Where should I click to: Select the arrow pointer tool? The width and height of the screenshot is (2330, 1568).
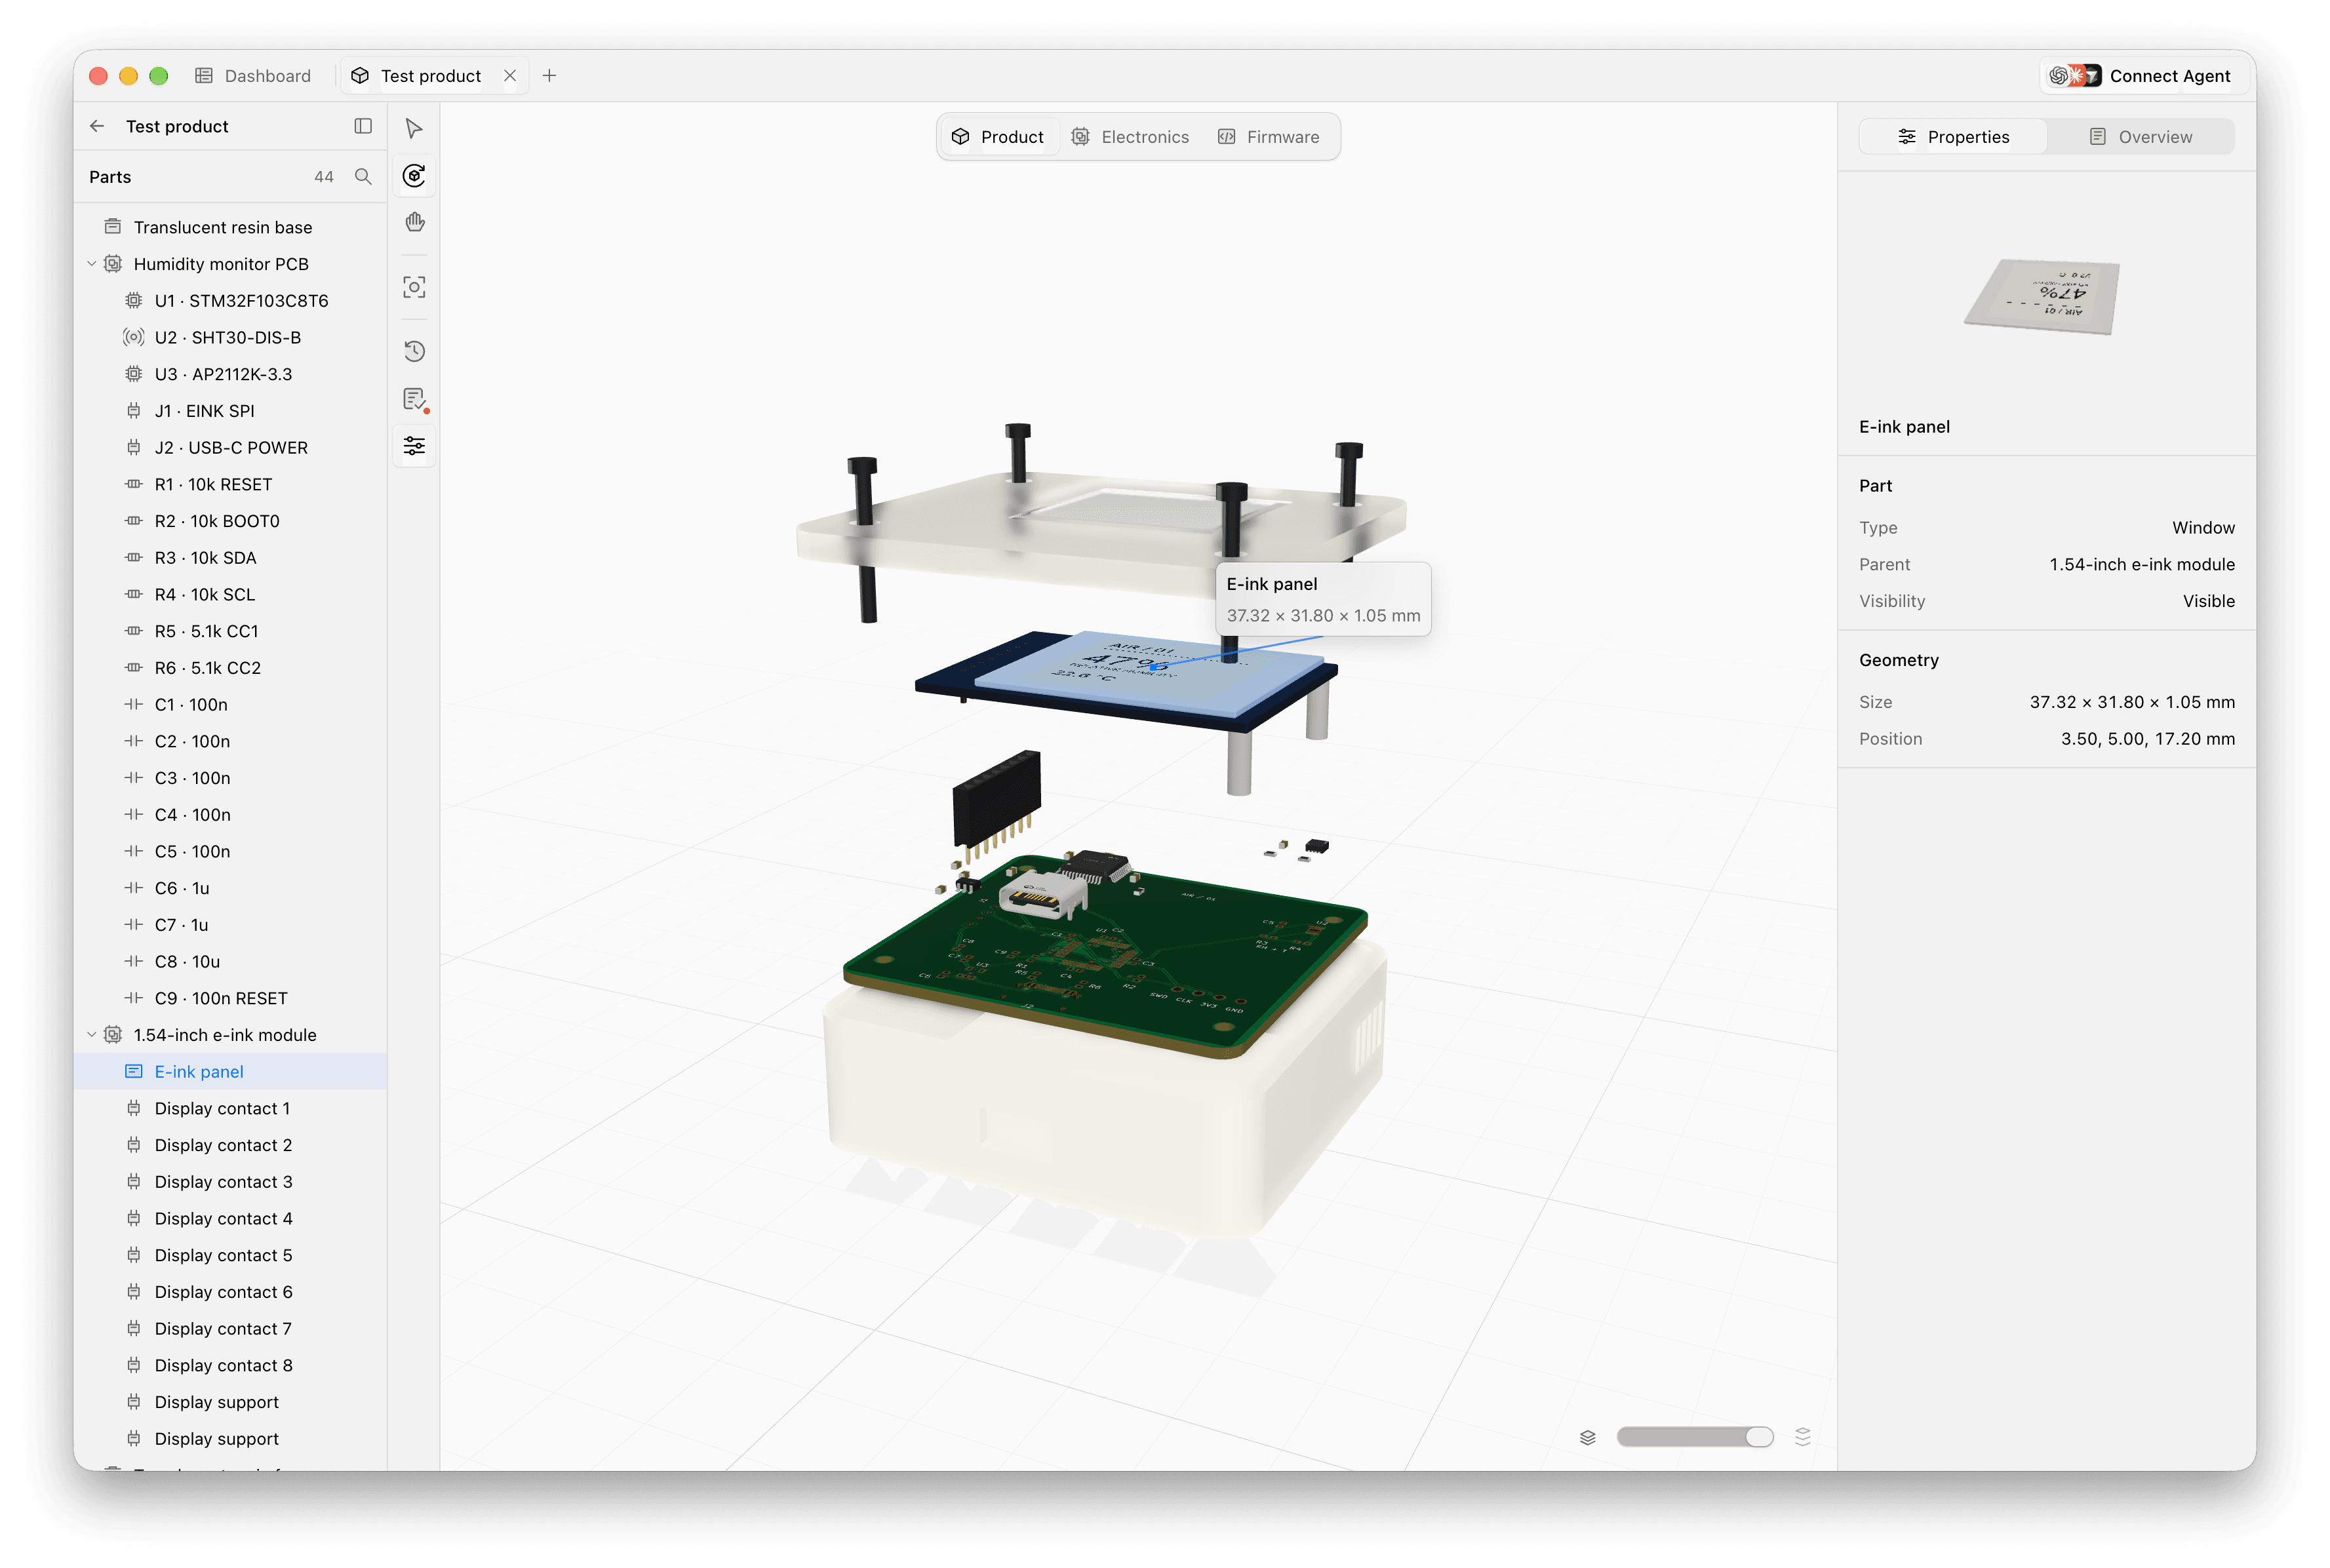point(414,128)
